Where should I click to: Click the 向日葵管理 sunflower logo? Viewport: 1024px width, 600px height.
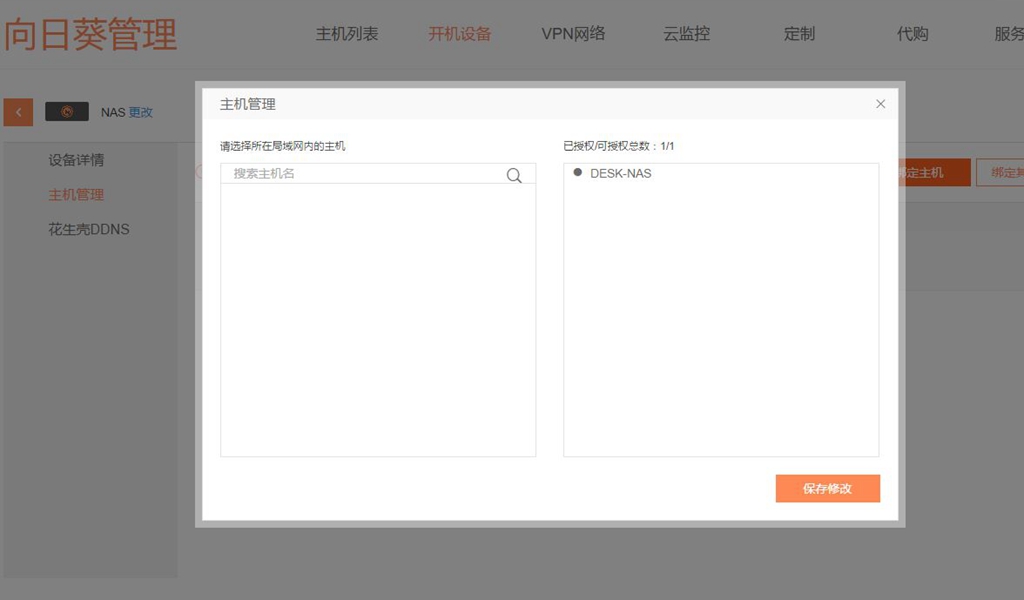[90, 33]
